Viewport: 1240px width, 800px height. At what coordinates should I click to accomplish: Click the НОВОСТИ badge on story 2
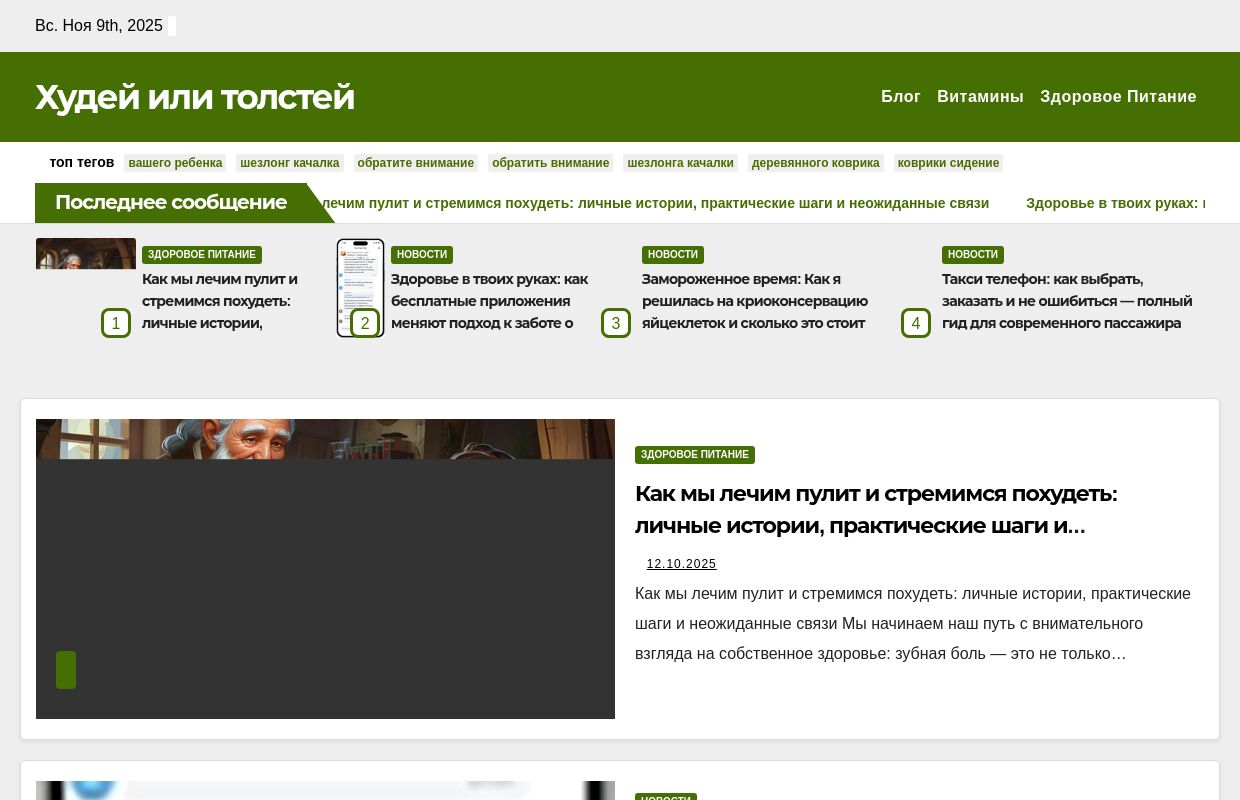point(422,254)
